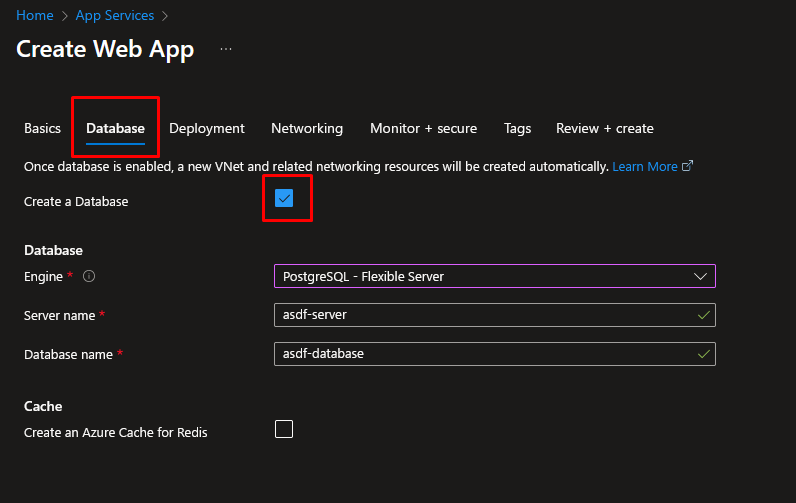Image resolution: width=796 pixels, height=503 pixels.
Task: Switch to the Basics tab
Action: 42,128
